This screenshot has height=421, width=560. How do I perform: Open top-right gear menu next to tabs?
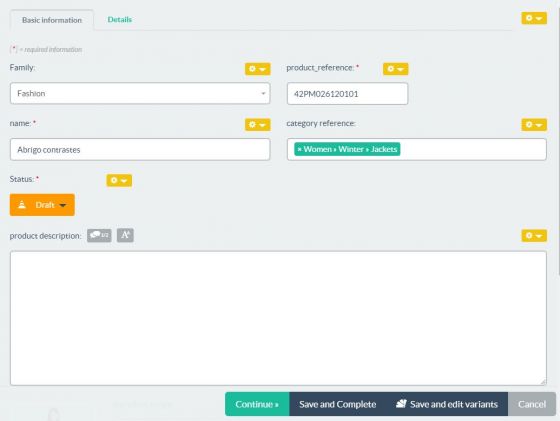click(534, 18)
